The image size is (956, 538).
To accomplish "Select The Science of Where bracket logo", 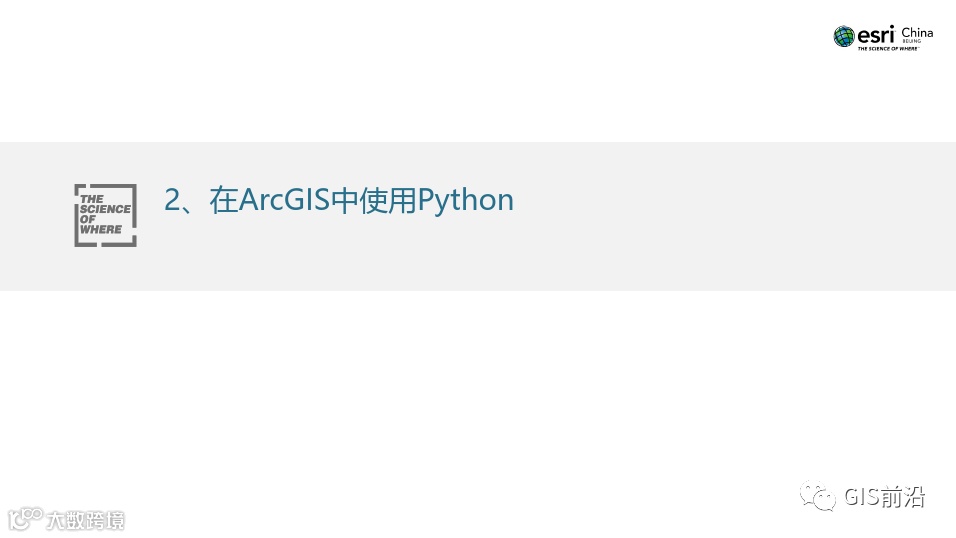I will tap(105, 215).
